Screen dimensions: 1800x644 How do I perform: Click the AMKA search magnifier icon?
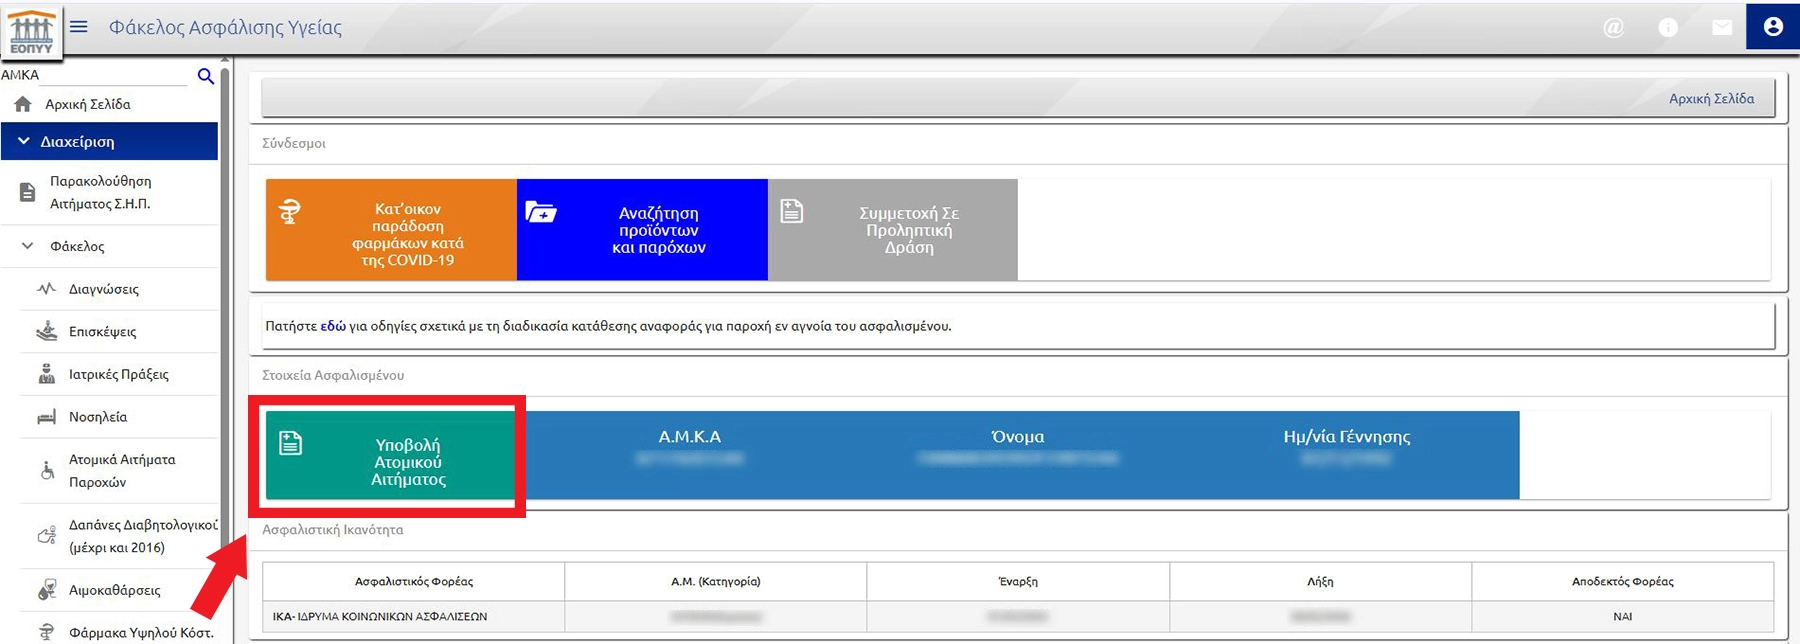[205, 76]
